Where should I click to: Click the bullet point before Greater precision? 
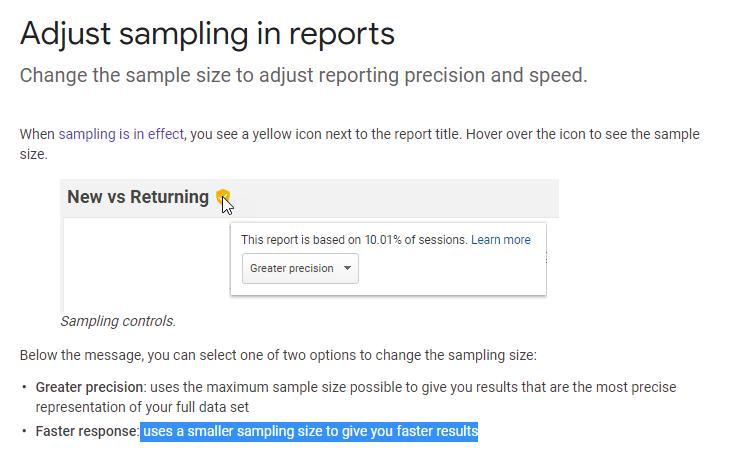click(24, 387)
